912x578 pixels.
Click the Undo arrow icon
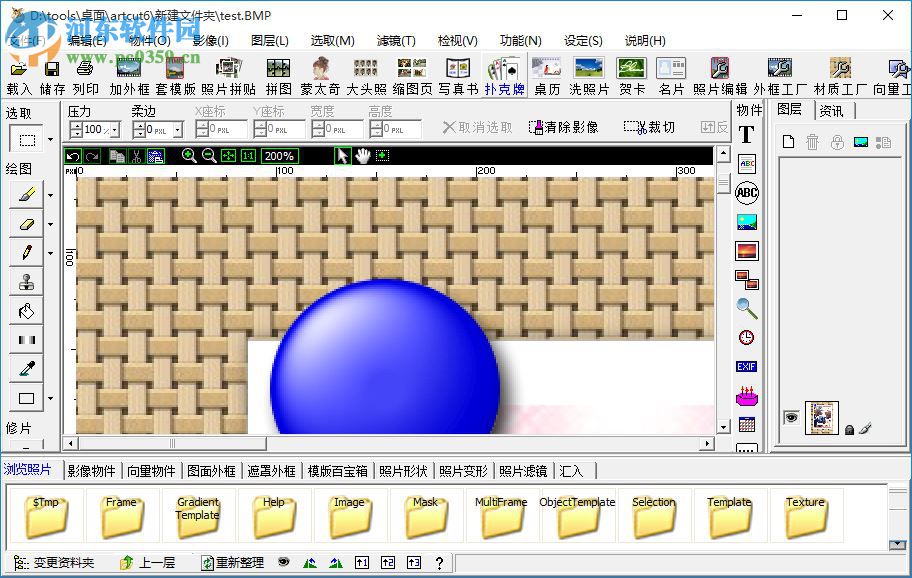72,156
